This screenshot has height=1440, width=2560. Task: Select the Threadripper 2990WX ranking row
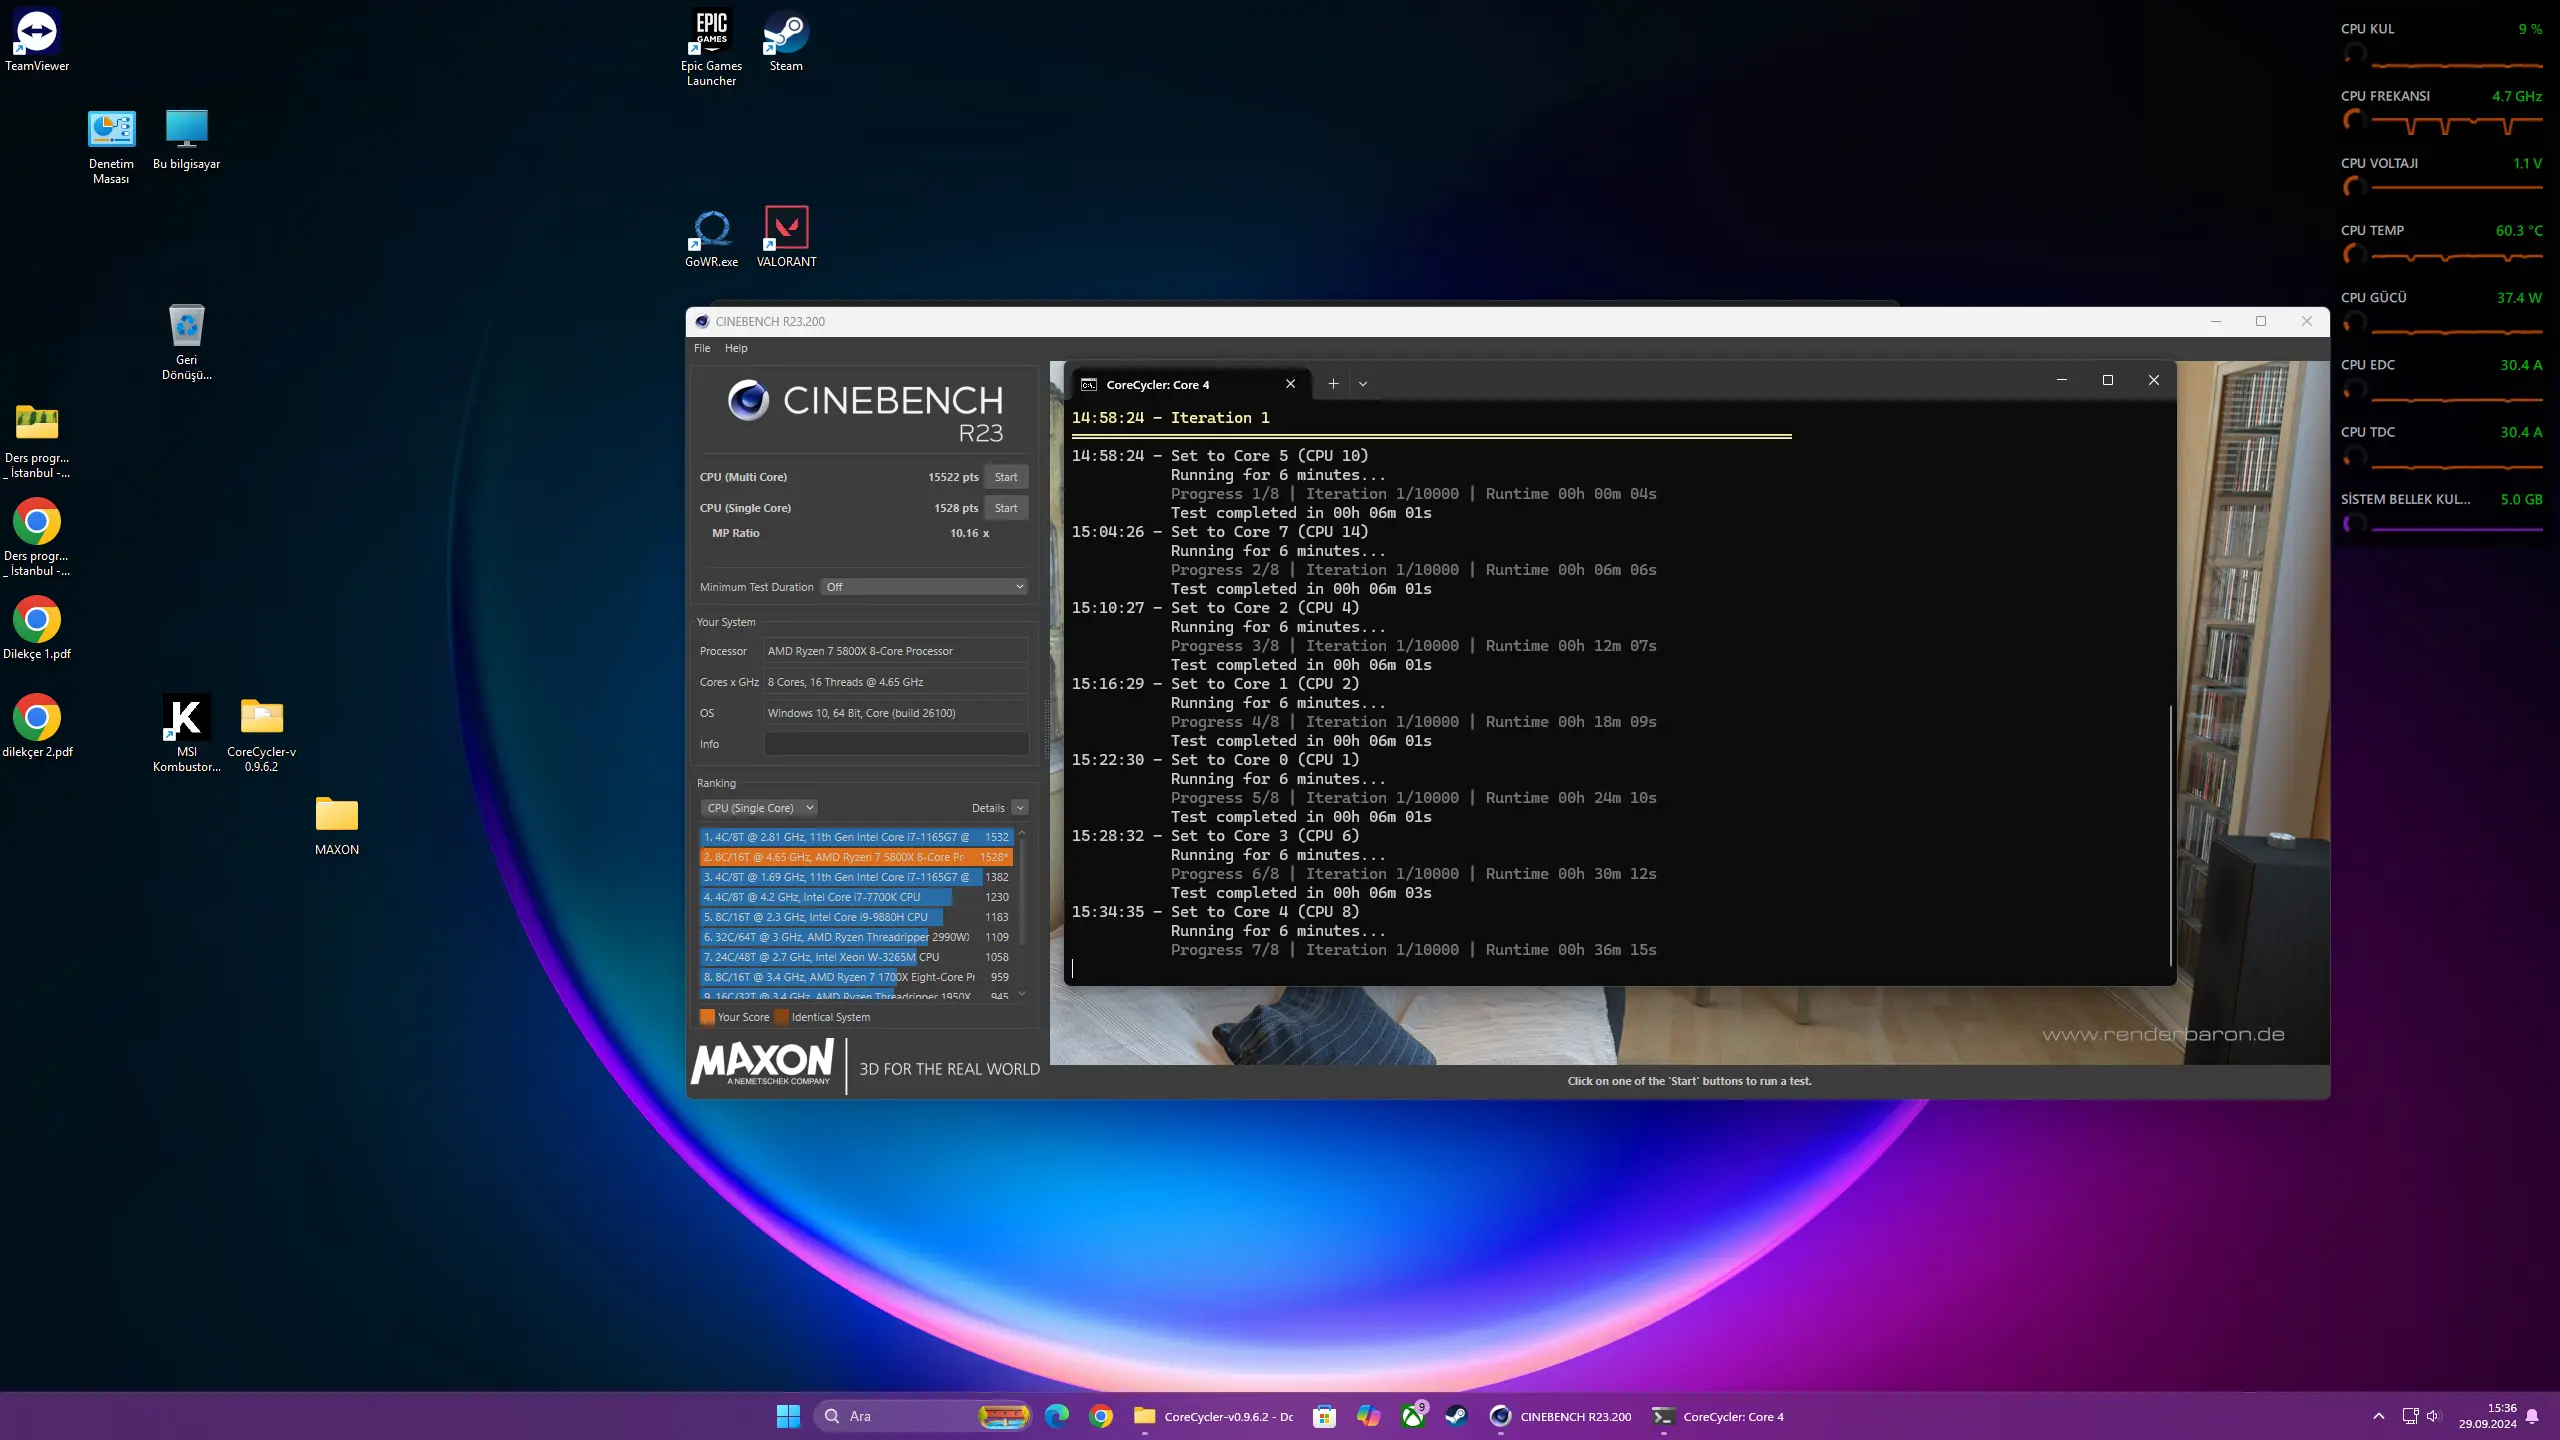(856, 937)
